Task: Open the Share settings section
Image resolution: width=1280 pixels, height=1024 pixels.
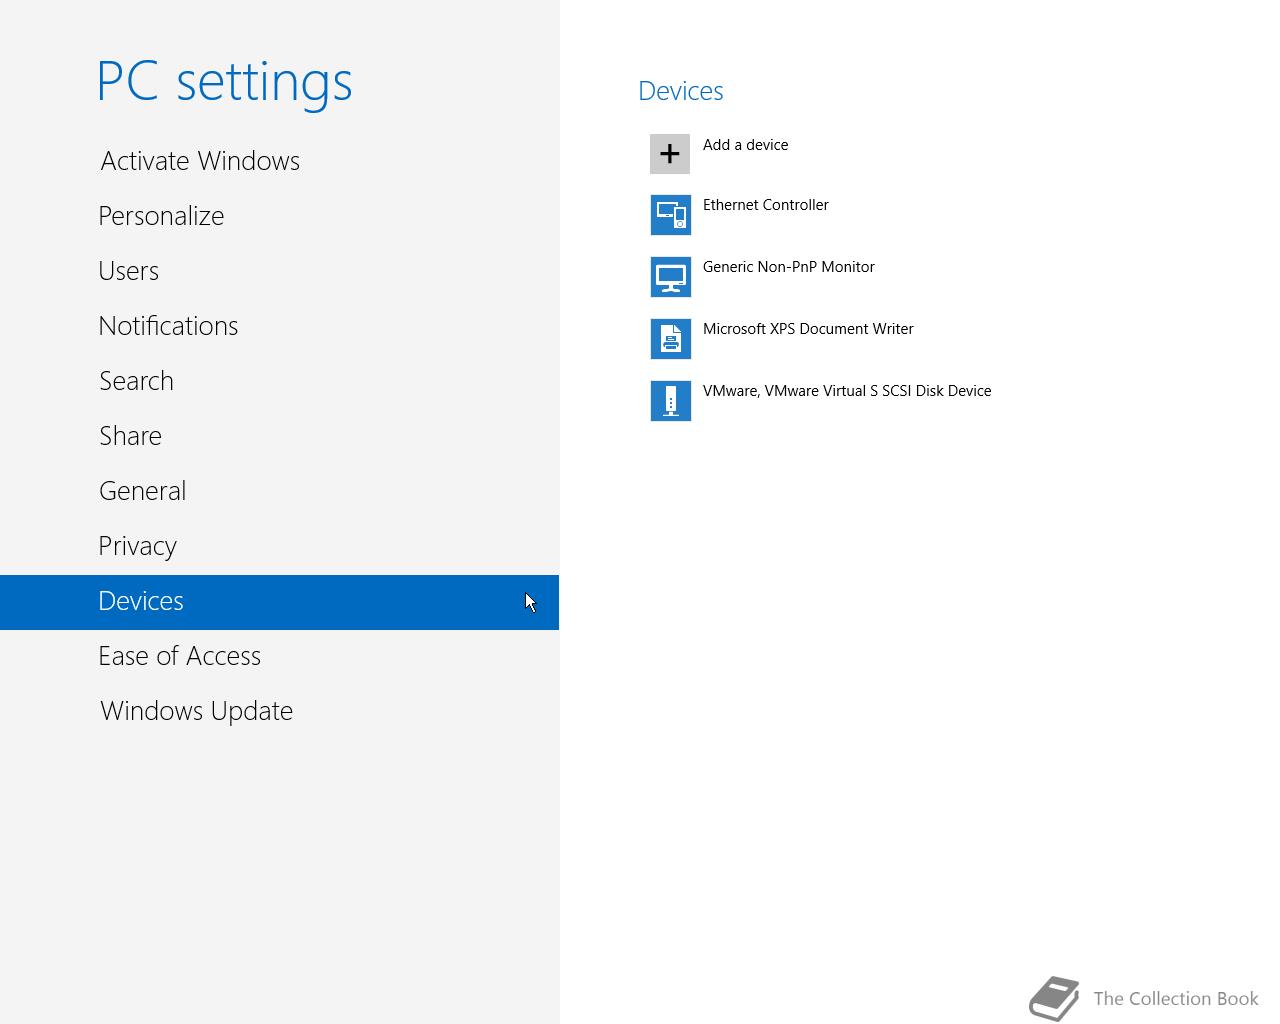Action: coord(279,436)
